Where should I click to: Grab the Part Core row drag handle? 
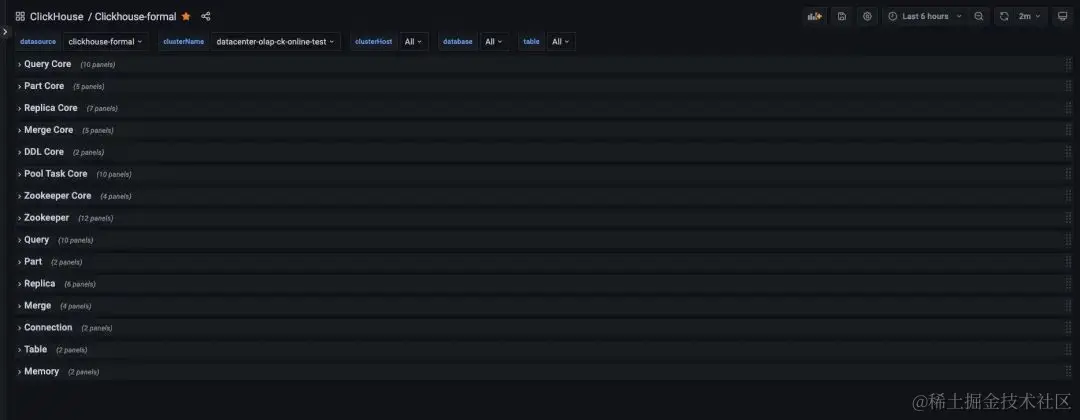1068,86
